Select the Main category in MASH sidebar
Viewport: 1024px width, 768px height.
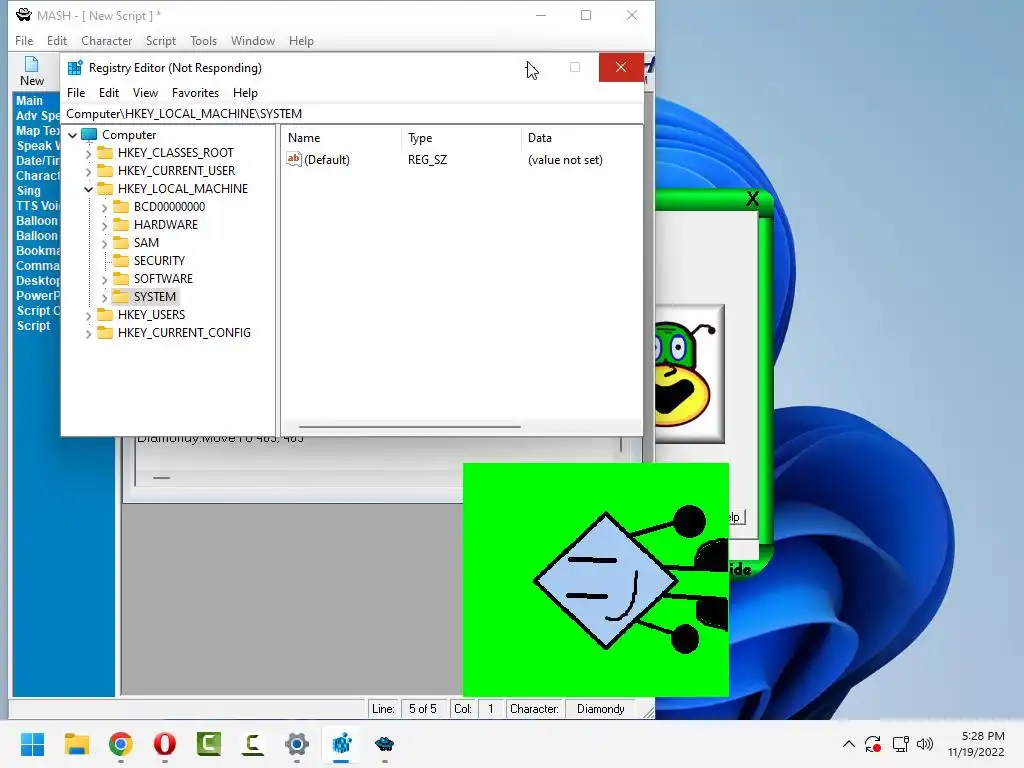tap(29, 101)
